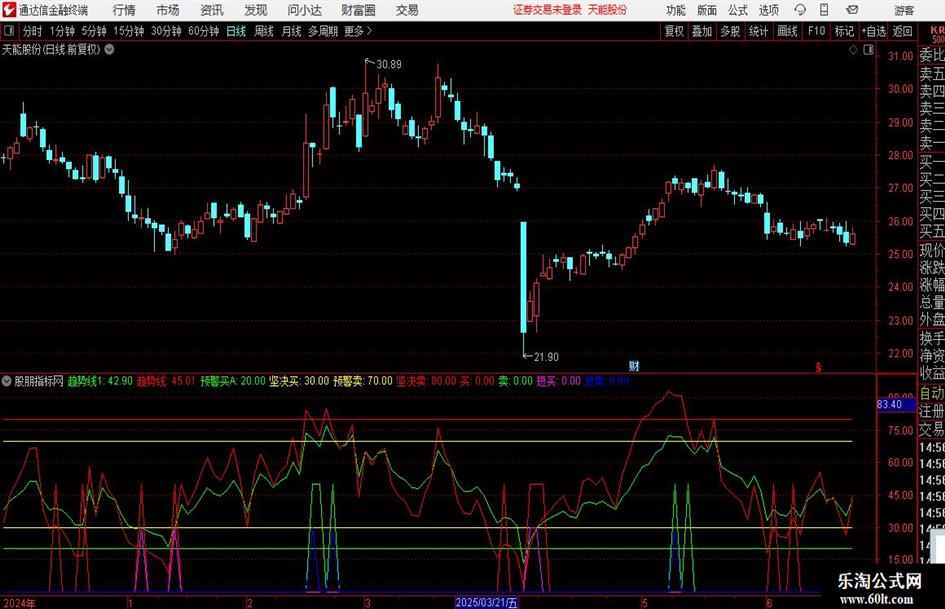The height and width of the screenshot is (609, 945).
Task: Open the customer service headset icon
Action: [x=800, y=10]
